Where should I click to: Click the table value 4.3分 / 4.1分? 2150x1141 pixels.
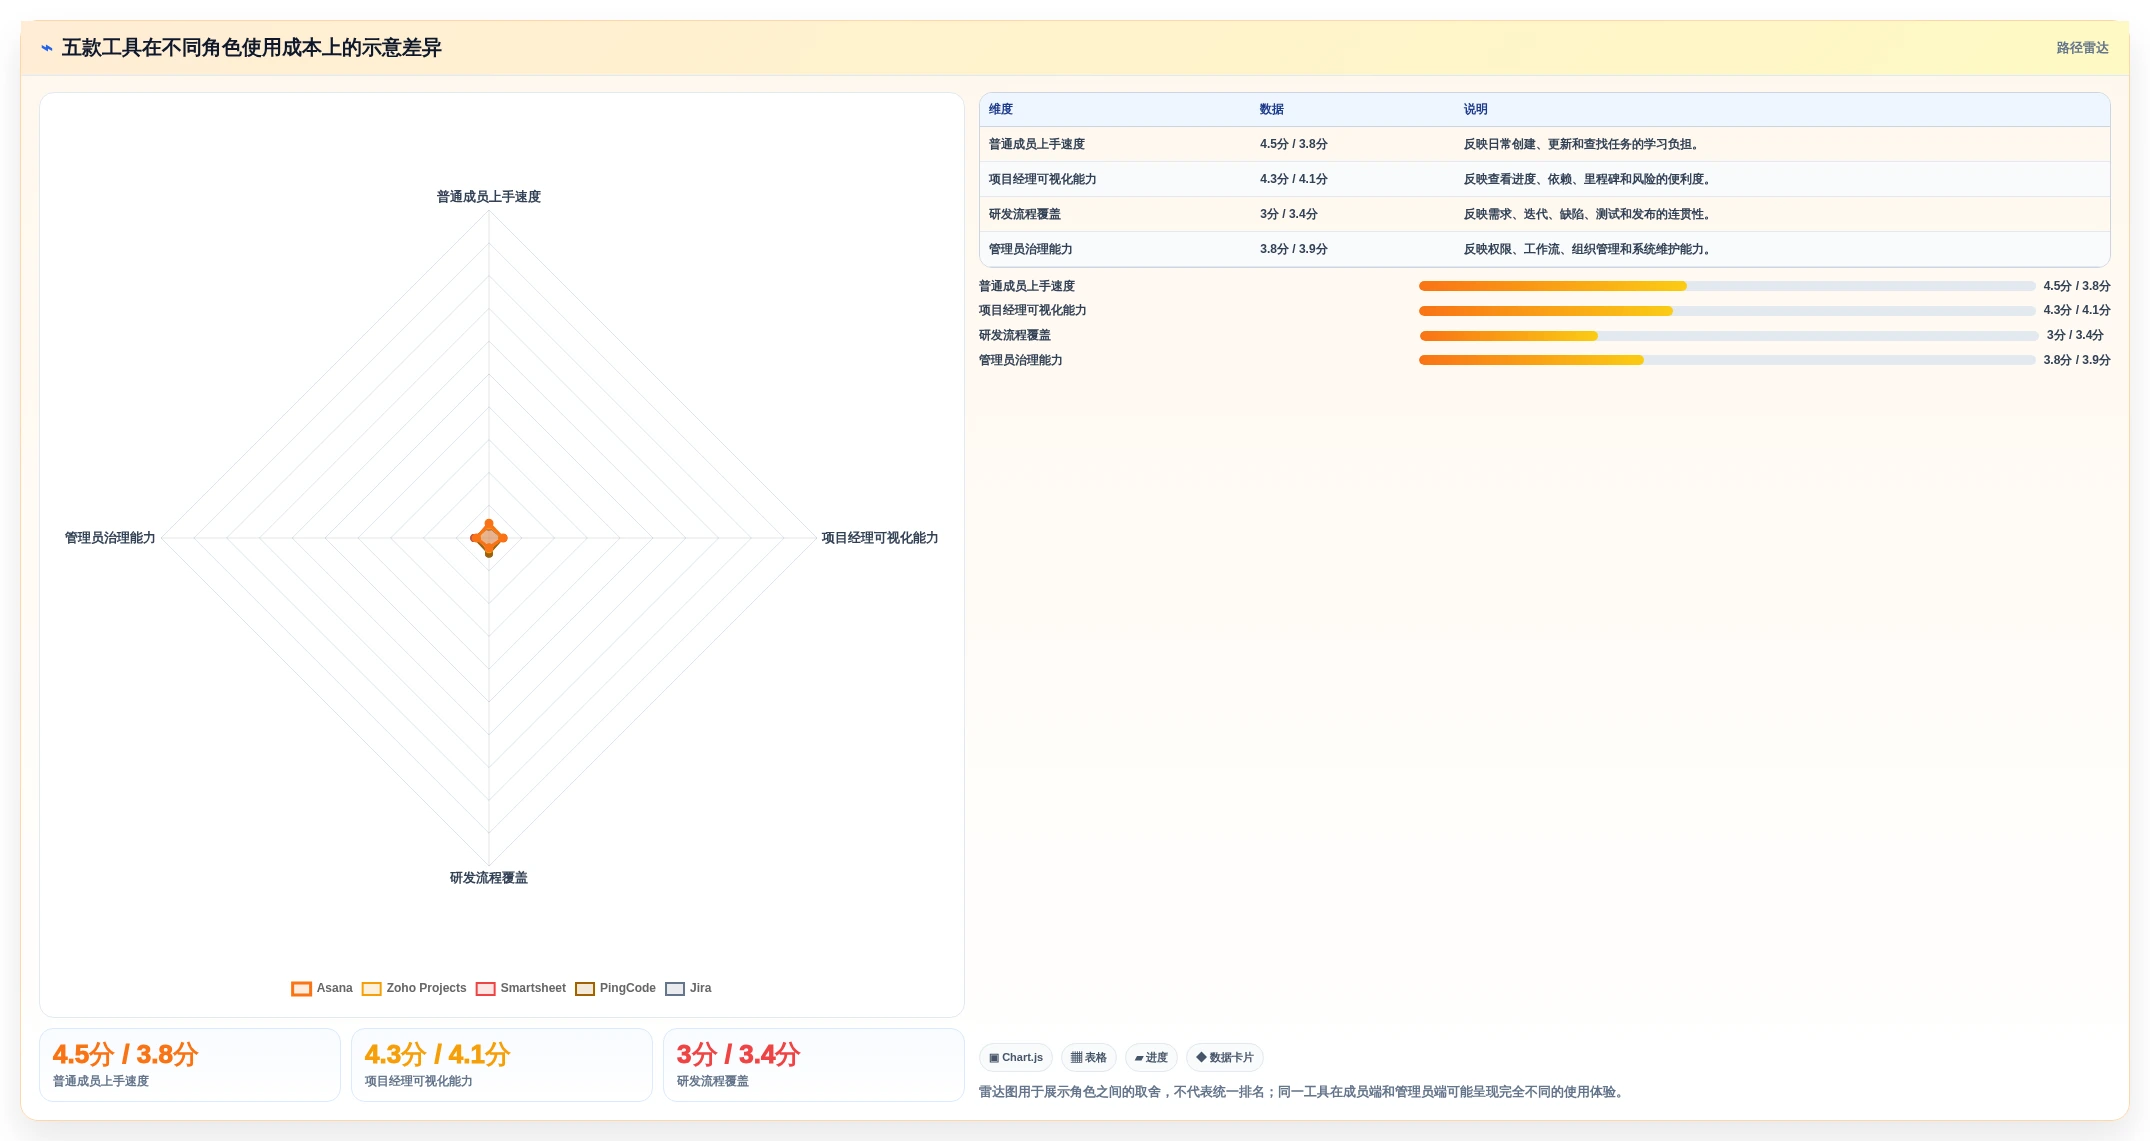click(1294, 180)
